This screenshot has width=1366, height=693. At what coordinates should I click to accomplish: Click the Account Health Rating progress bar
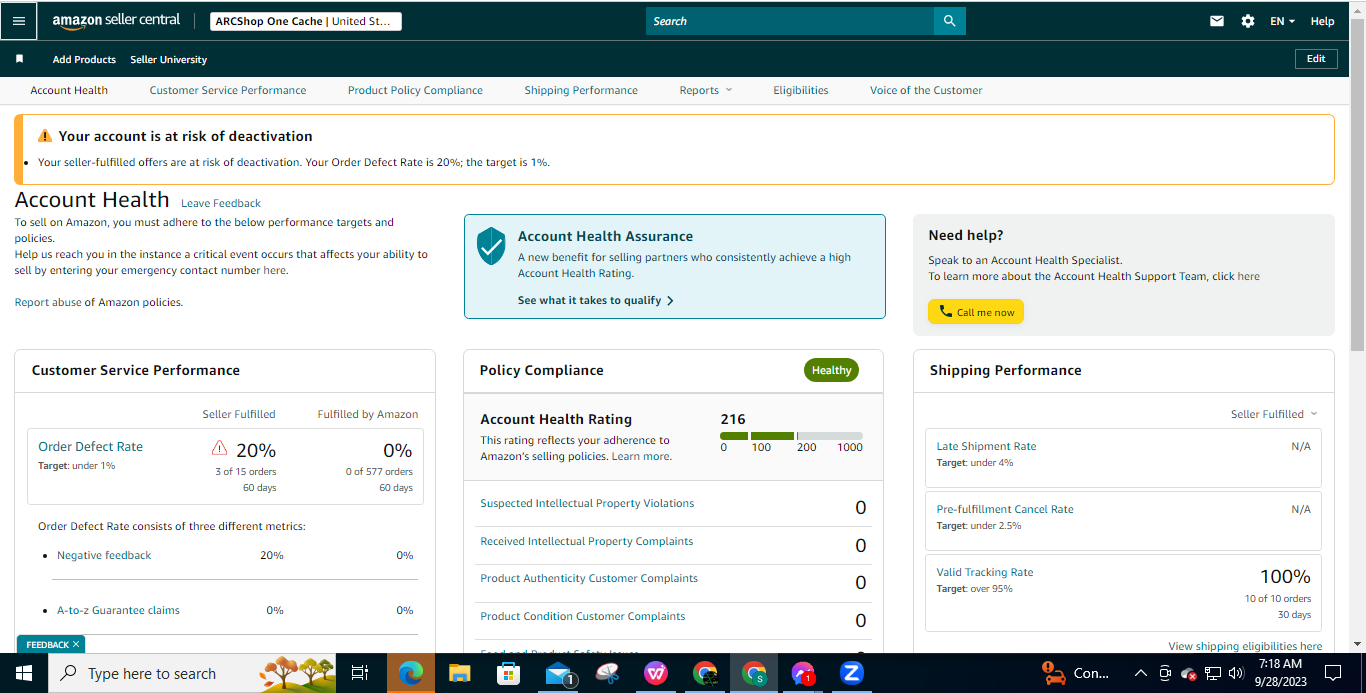pyautogui.click(x=791, y=436)
